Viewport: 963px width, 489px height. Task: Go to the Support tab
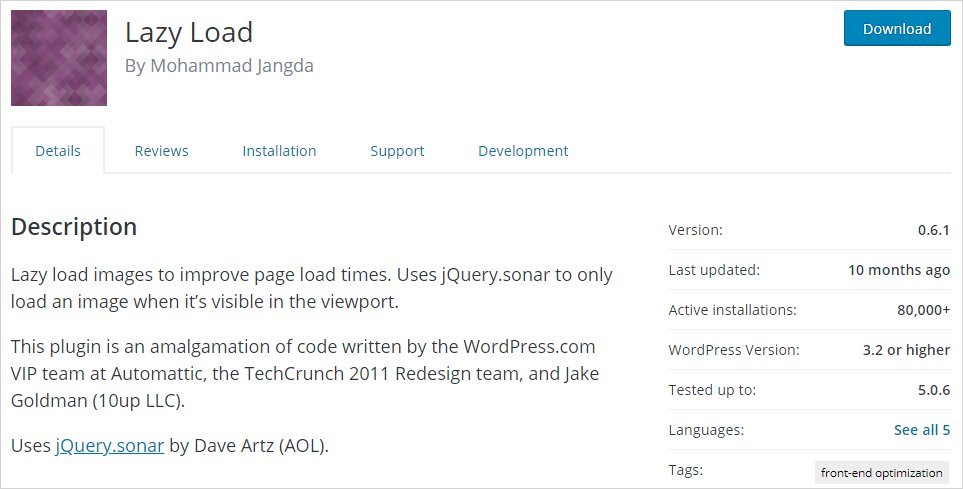click(397, 151)
